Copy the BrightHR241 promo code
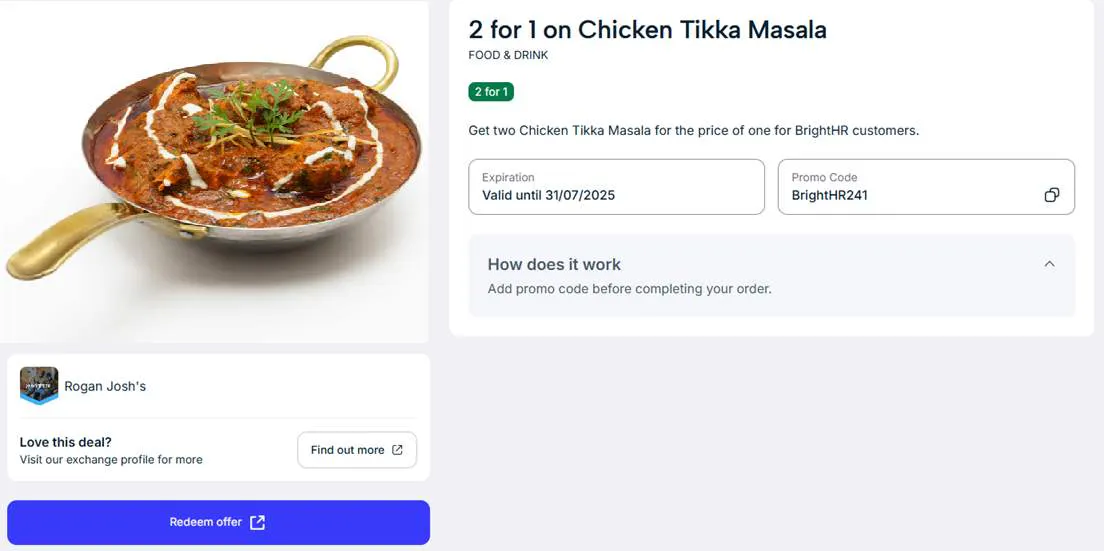Screen dimensions: 1104x551 1051,195
